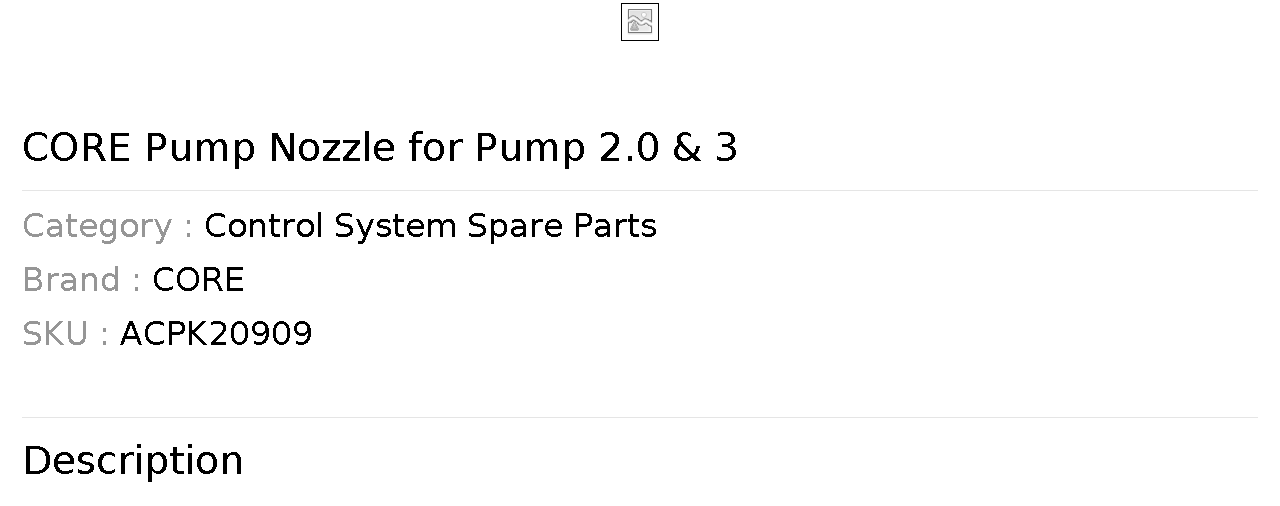
Task: Click the word "for" in the title
Action: [435, 148]
